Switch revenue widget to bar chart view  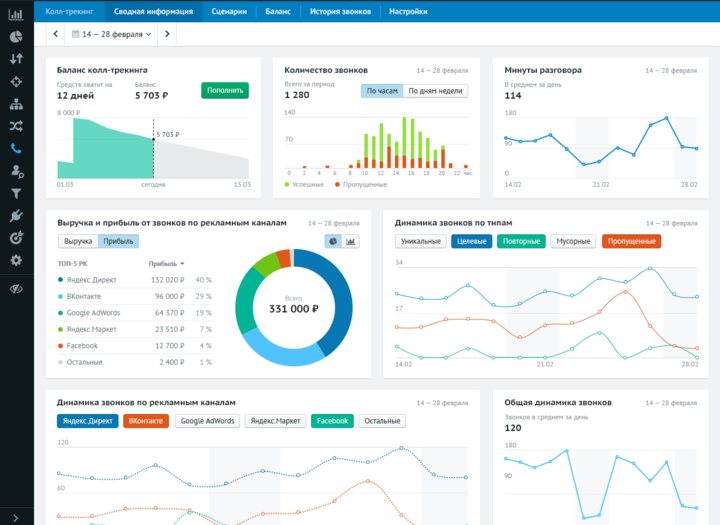point(351,241)
